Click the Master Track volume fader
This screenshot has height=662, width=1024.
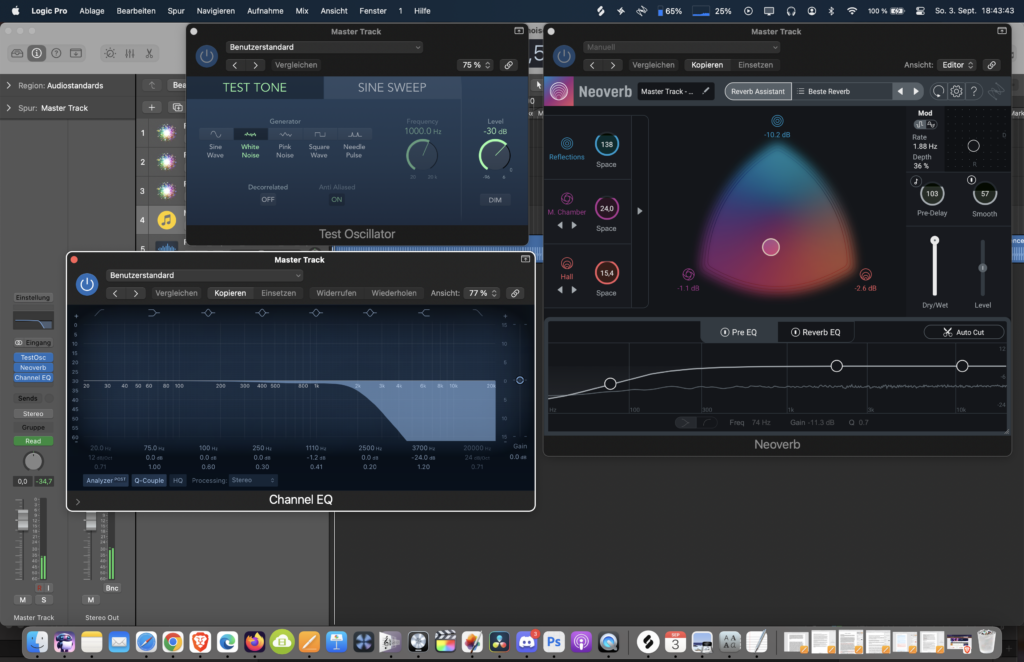click(x=23, y=520)
